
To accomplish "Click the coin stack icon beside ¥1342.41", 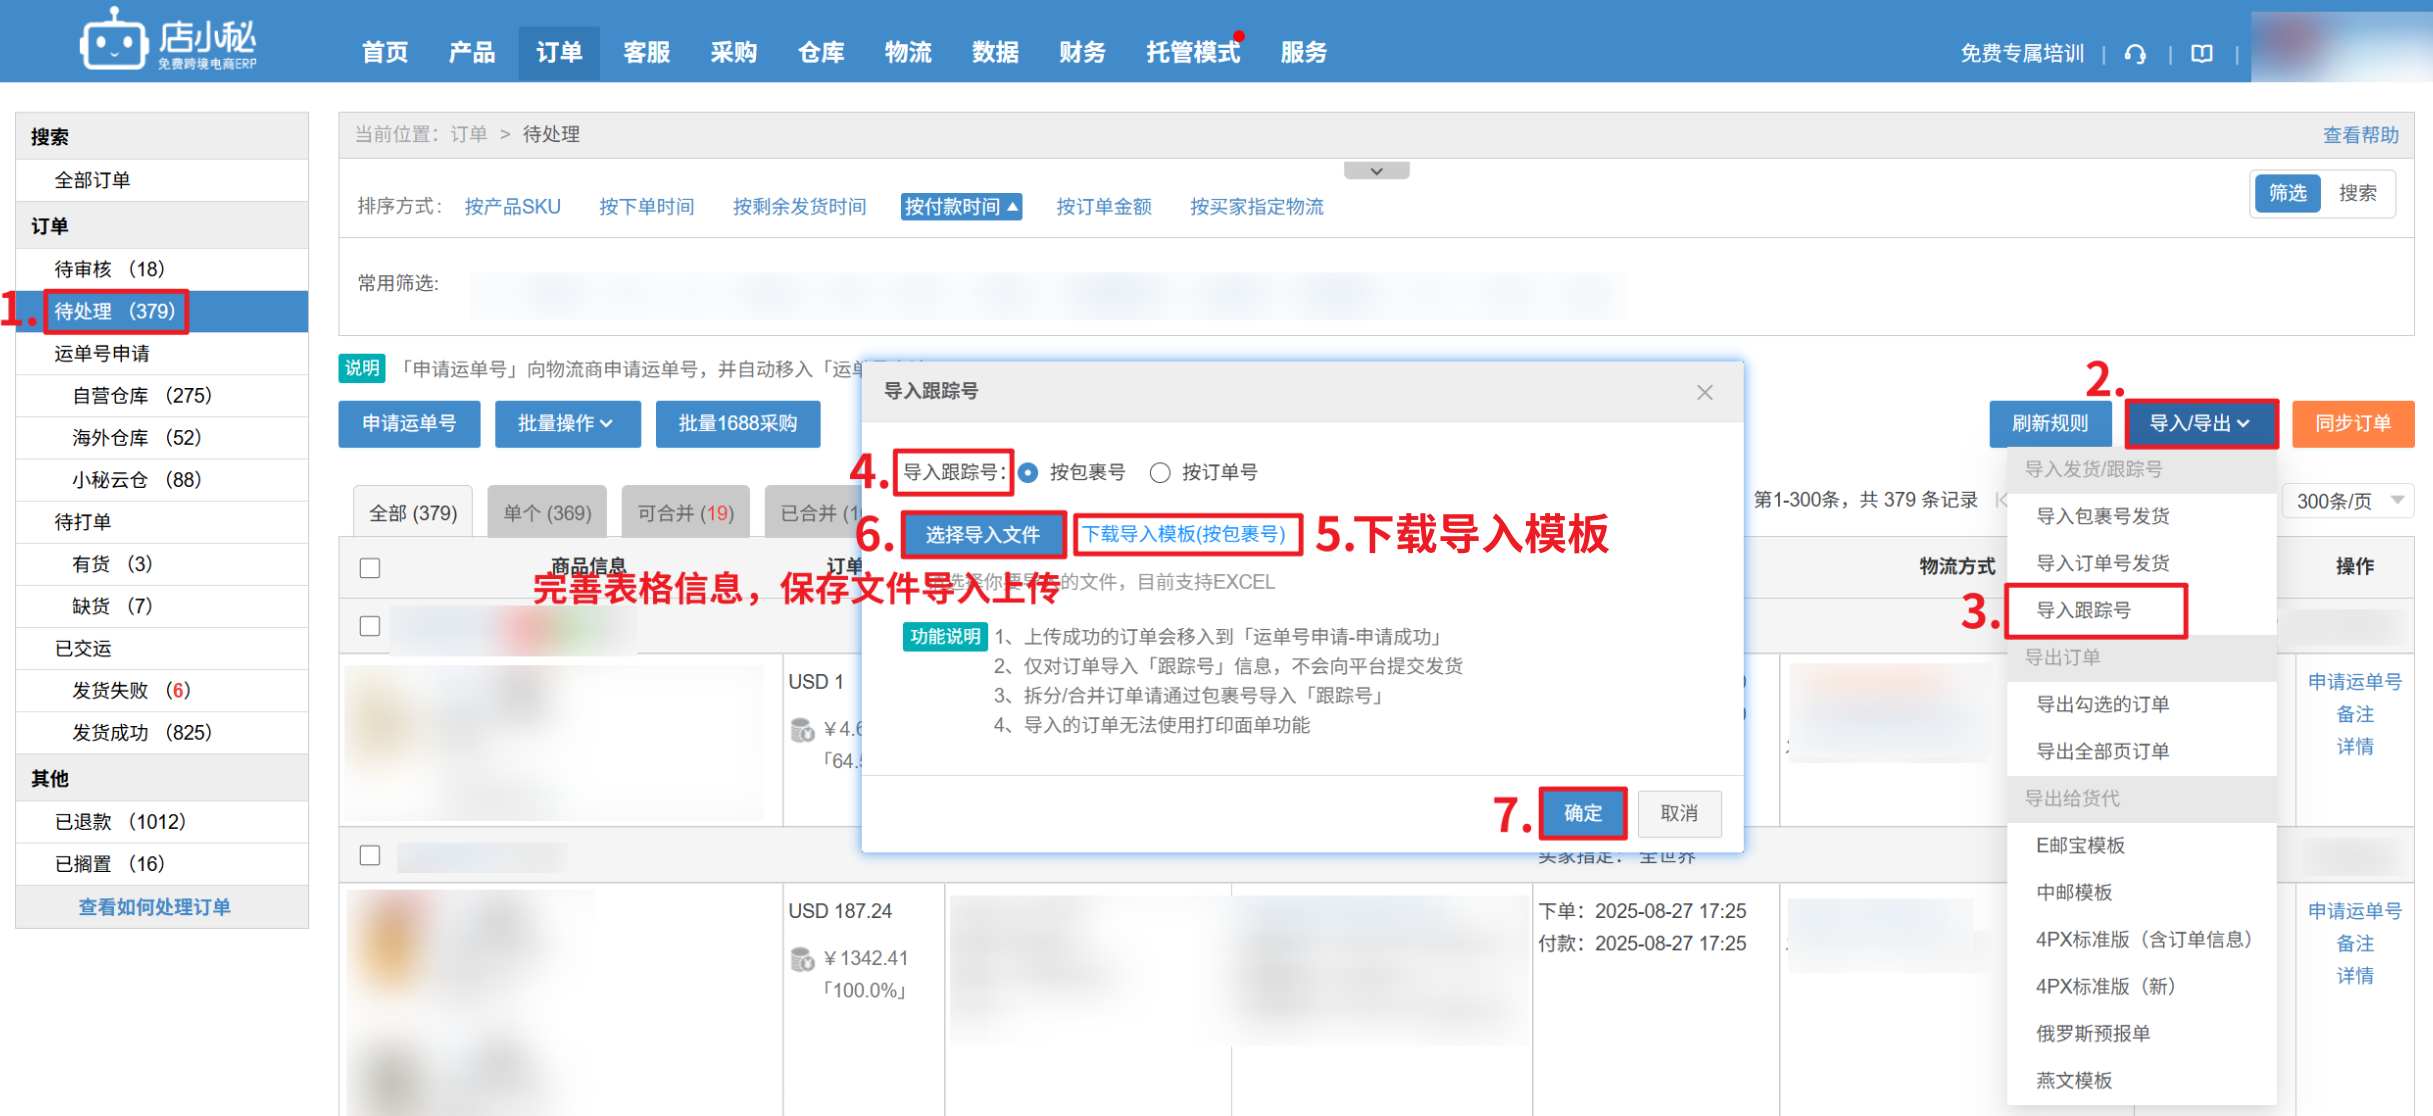I will tap(802, 960).
